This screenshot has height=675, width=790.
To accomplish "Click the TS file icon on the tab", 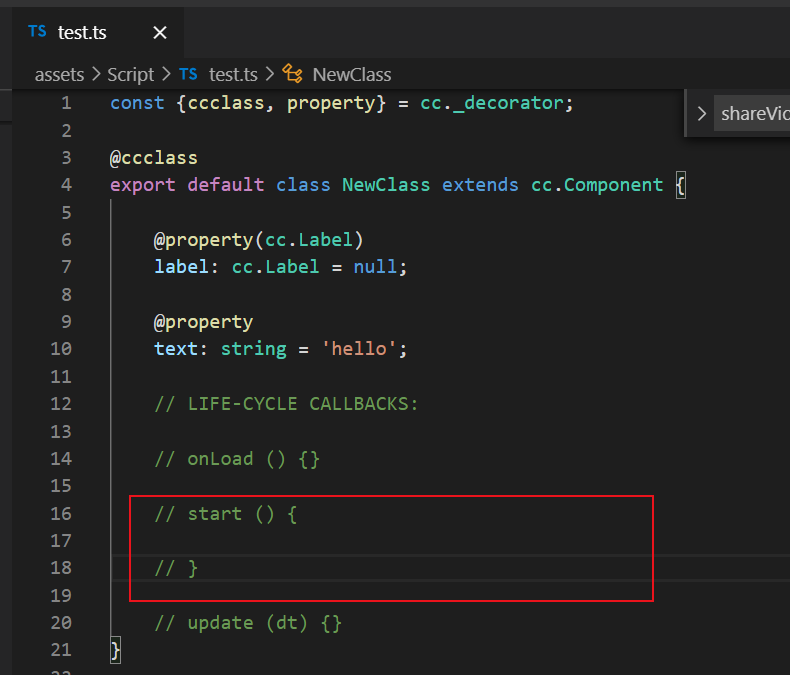I will 37,32.
